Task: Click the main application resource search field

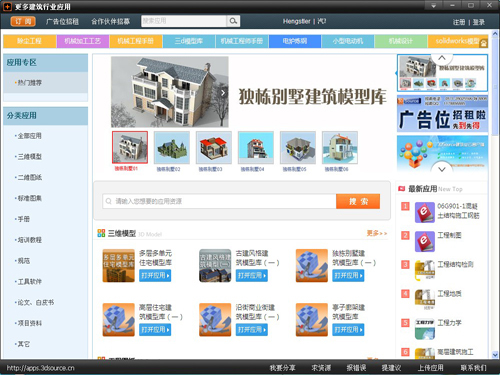Action: [x=219, y=201]
